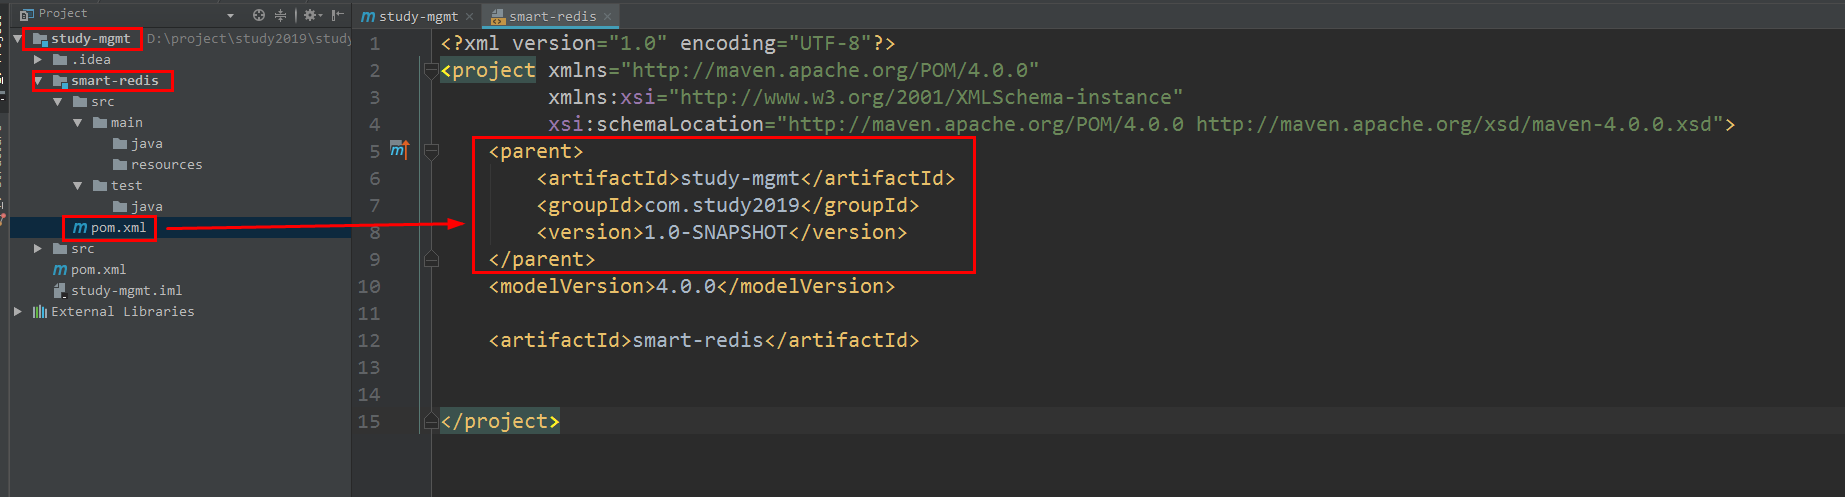Click the scroll from source target icon
Image resolution: width=1845 pixels, height=497 pixels.
tap(259, 15)
